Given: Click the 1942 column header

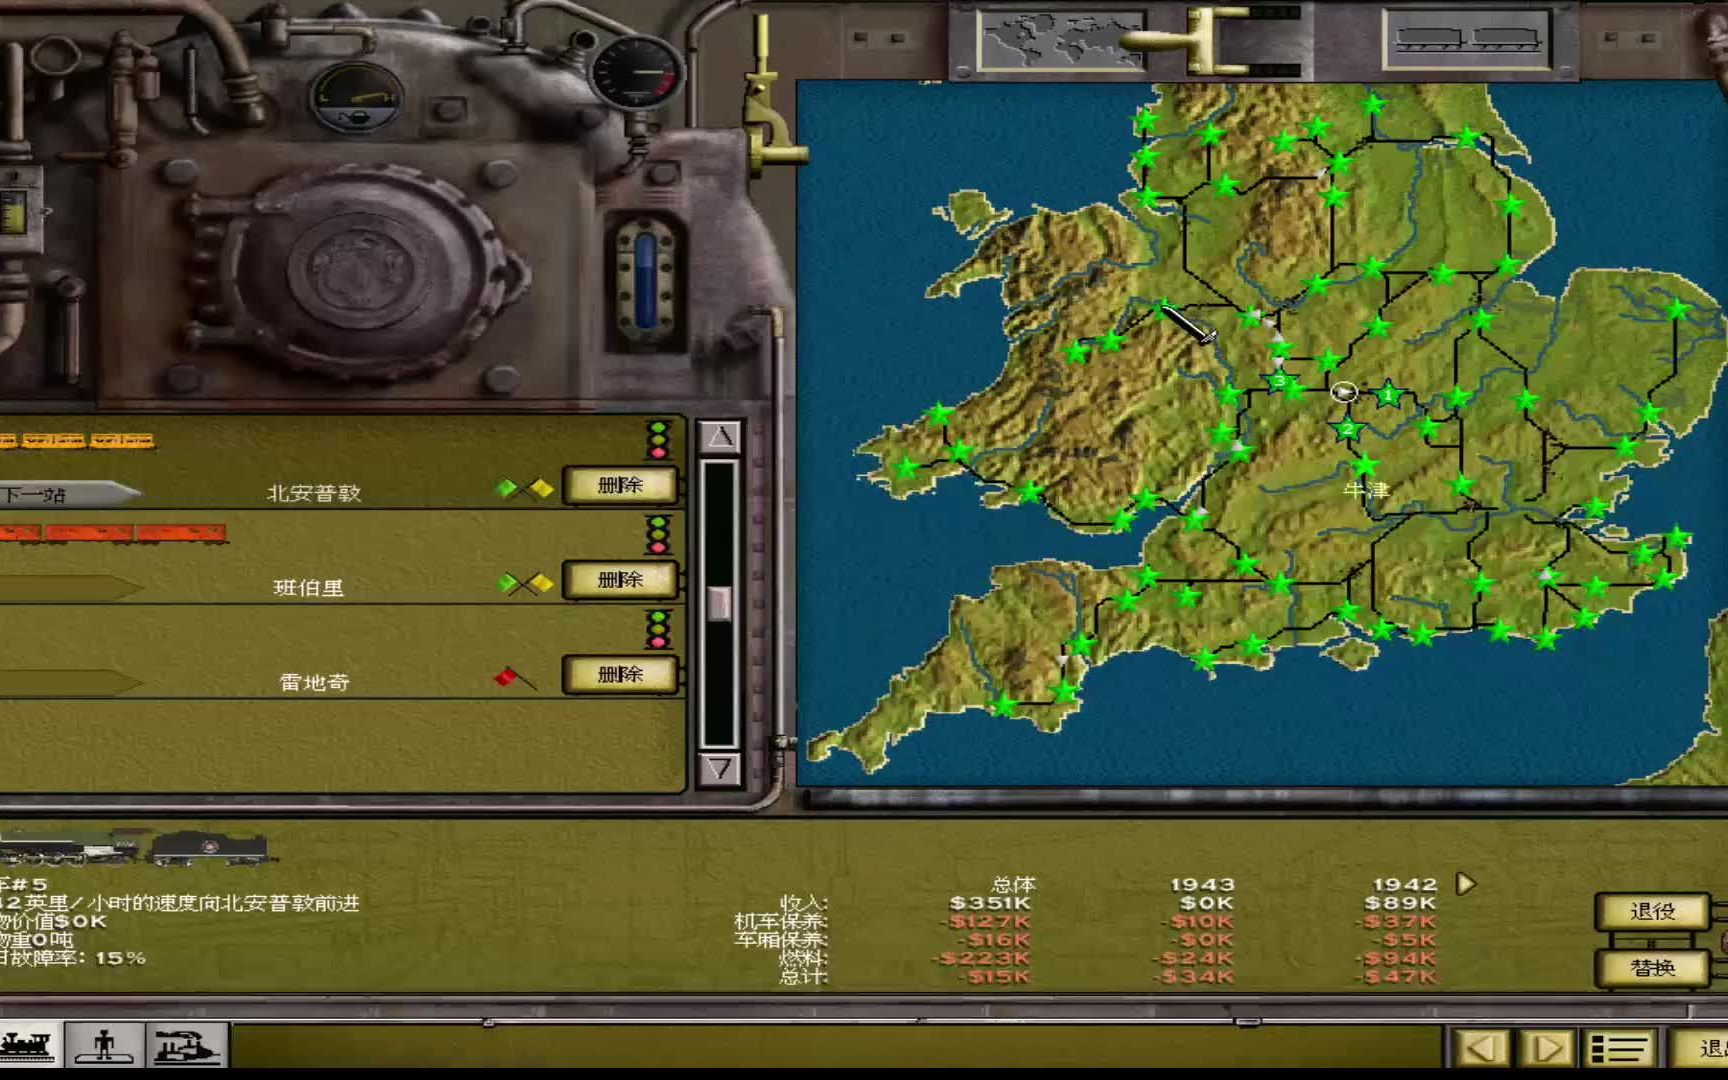Looking at the screenshot, I should tap(1404, 884).
